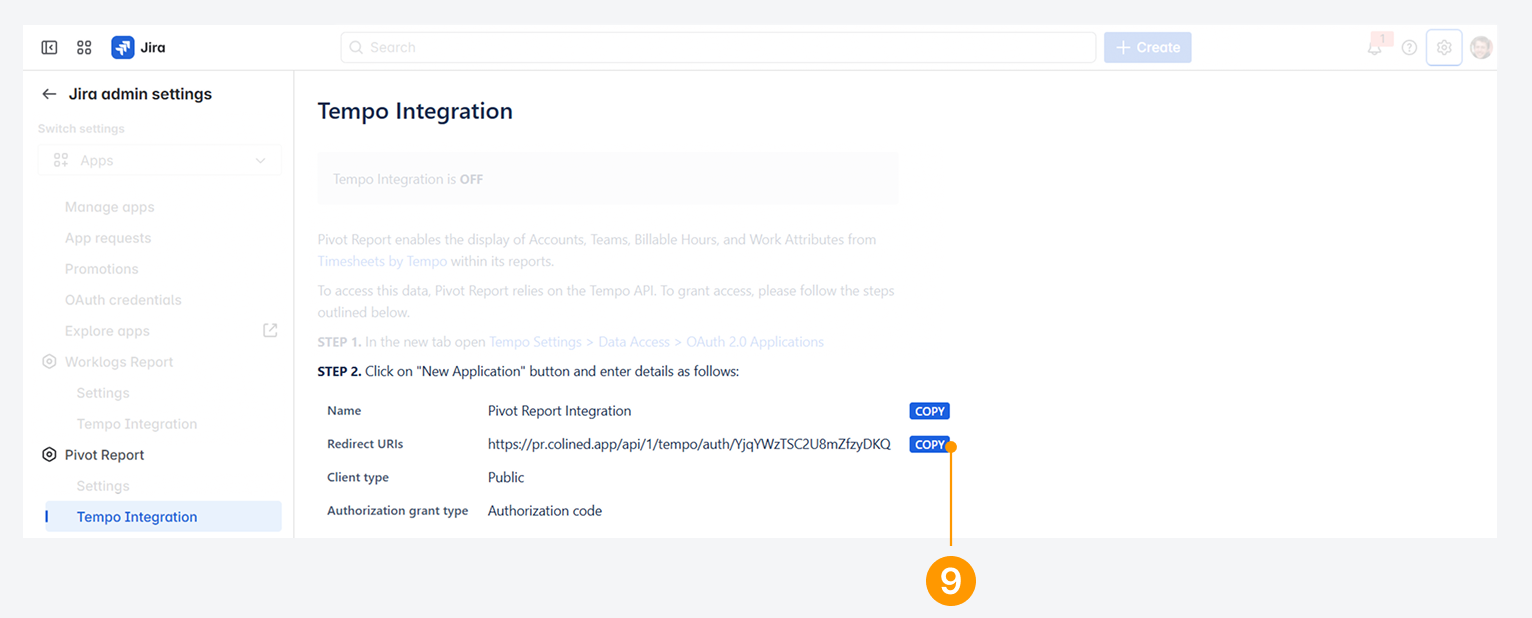The width and height of the screenshot is (1532, 618).
Task: Click the Client type label
Action: 358,477
